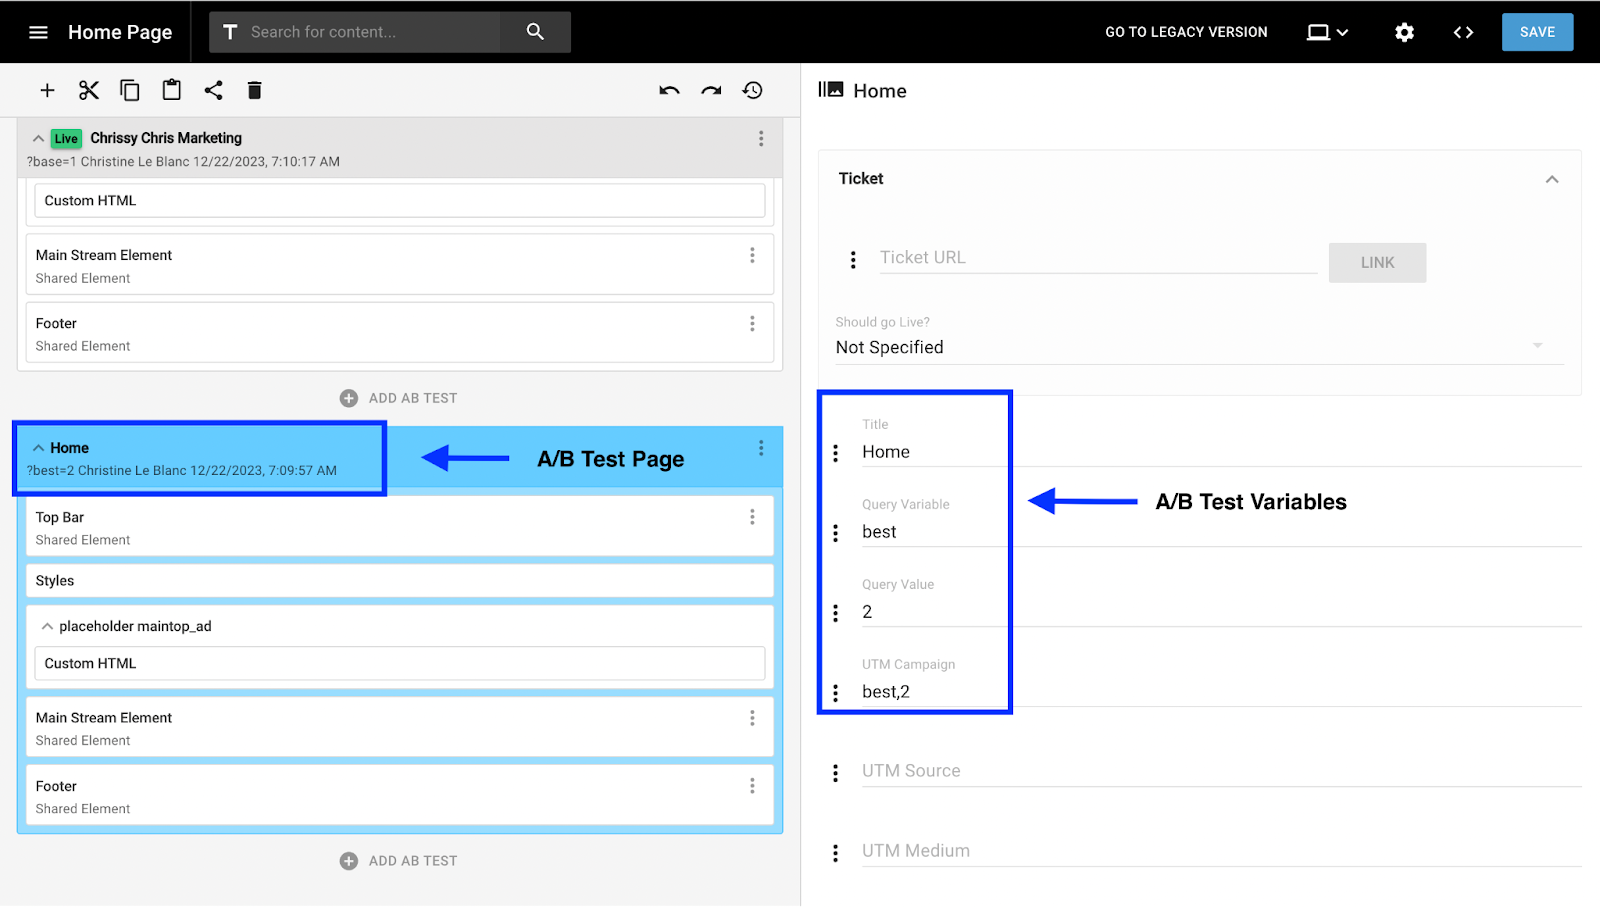The height and width of the screenshot is (907, 1600).
Task: Redo the last undone change
Action: (x=710, y=89)
